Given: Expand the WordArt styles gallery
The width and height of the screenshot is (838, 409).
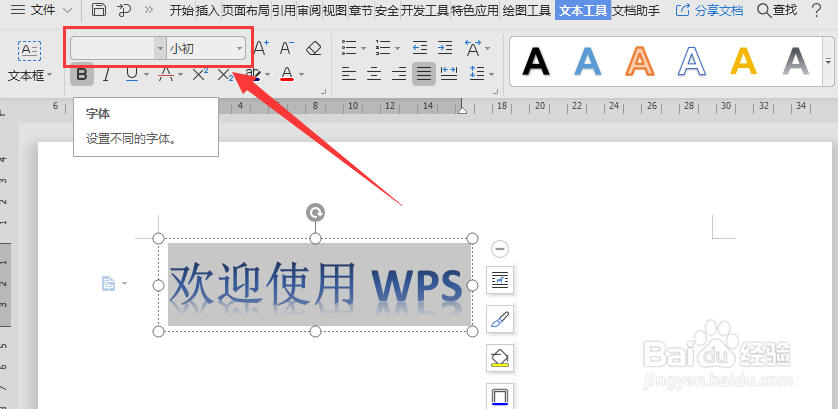Looking at the screenshot, I should click(829, 60).
